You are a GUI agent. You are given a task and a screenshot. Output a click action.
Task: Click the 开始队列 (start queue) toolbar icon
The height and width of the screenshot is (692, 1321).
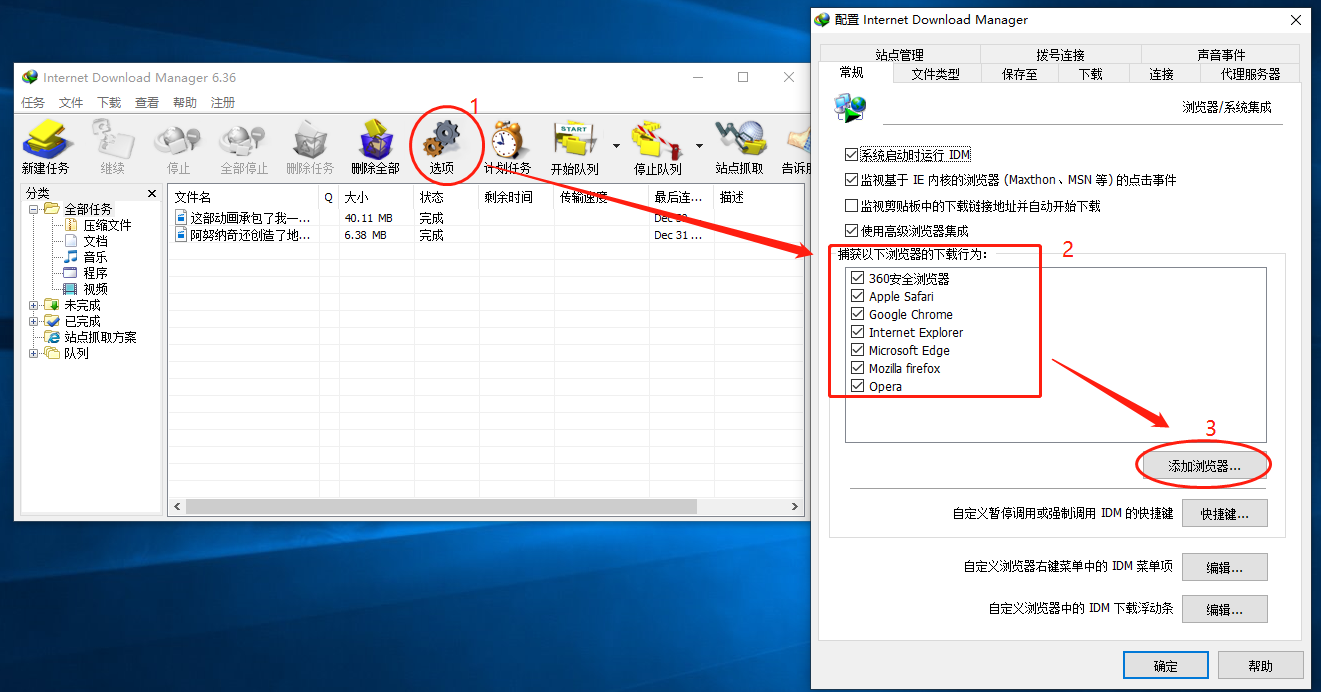tap(574, 148)
